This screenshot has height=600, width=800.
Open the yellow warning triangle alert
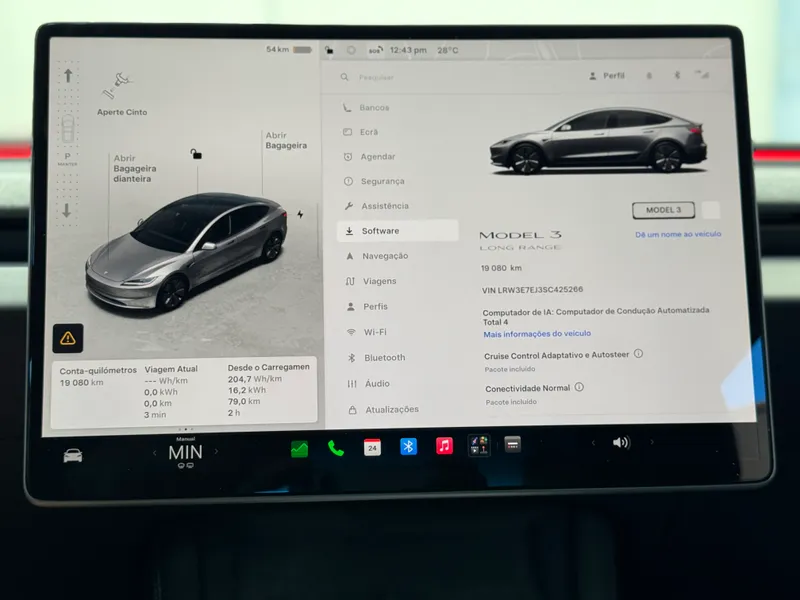point(68,338)
